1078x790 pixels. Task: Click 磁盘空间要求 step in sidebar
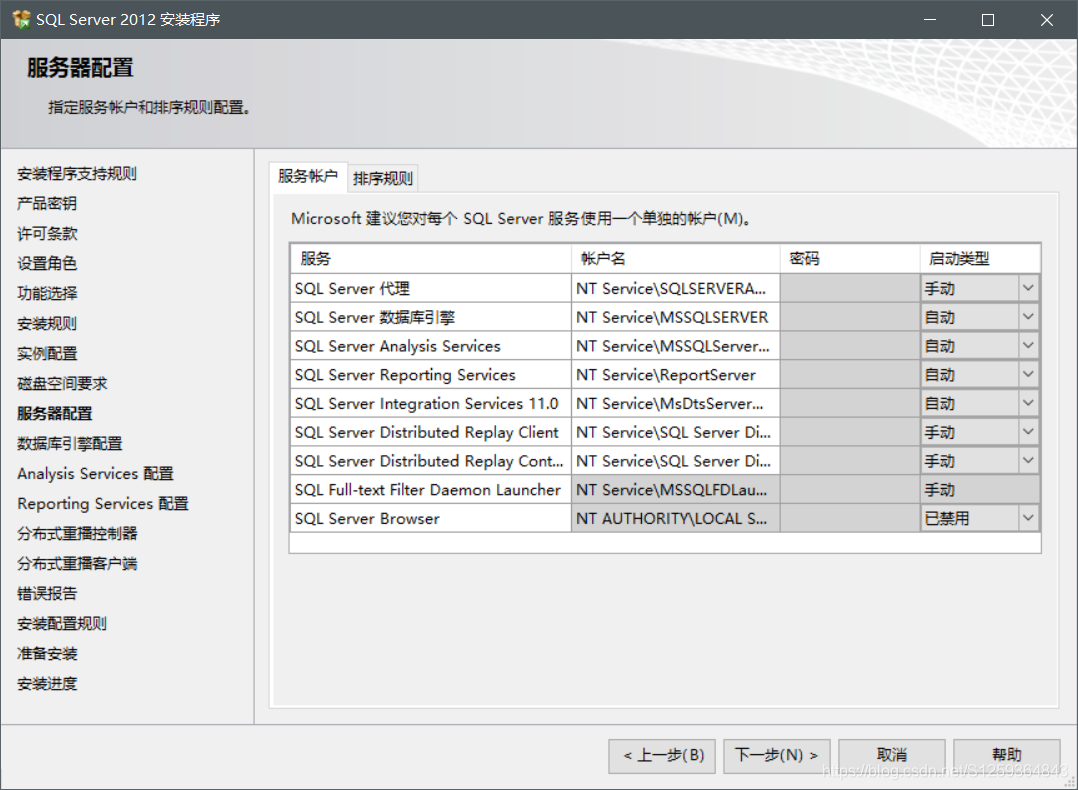pos(62,384)
